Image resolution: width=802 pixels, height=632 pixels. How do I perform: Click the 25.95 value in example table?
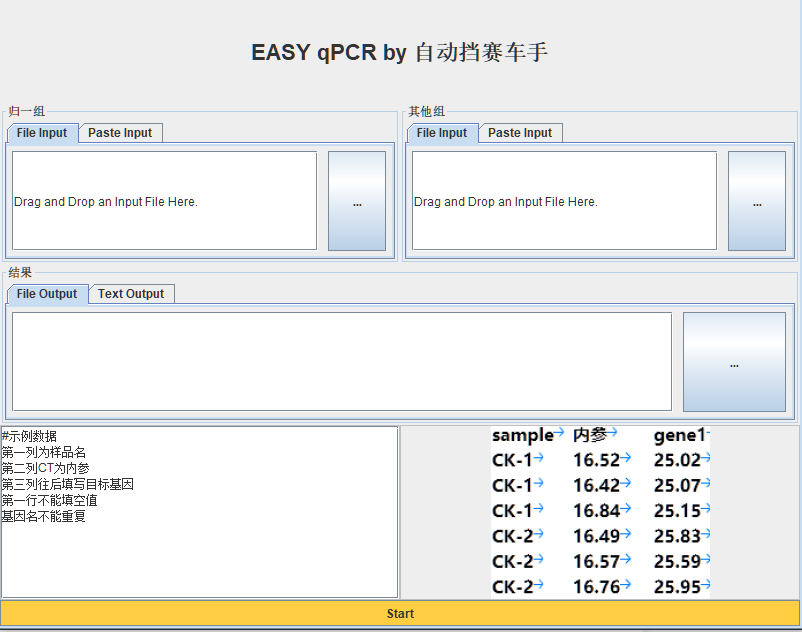click(677, 587)
